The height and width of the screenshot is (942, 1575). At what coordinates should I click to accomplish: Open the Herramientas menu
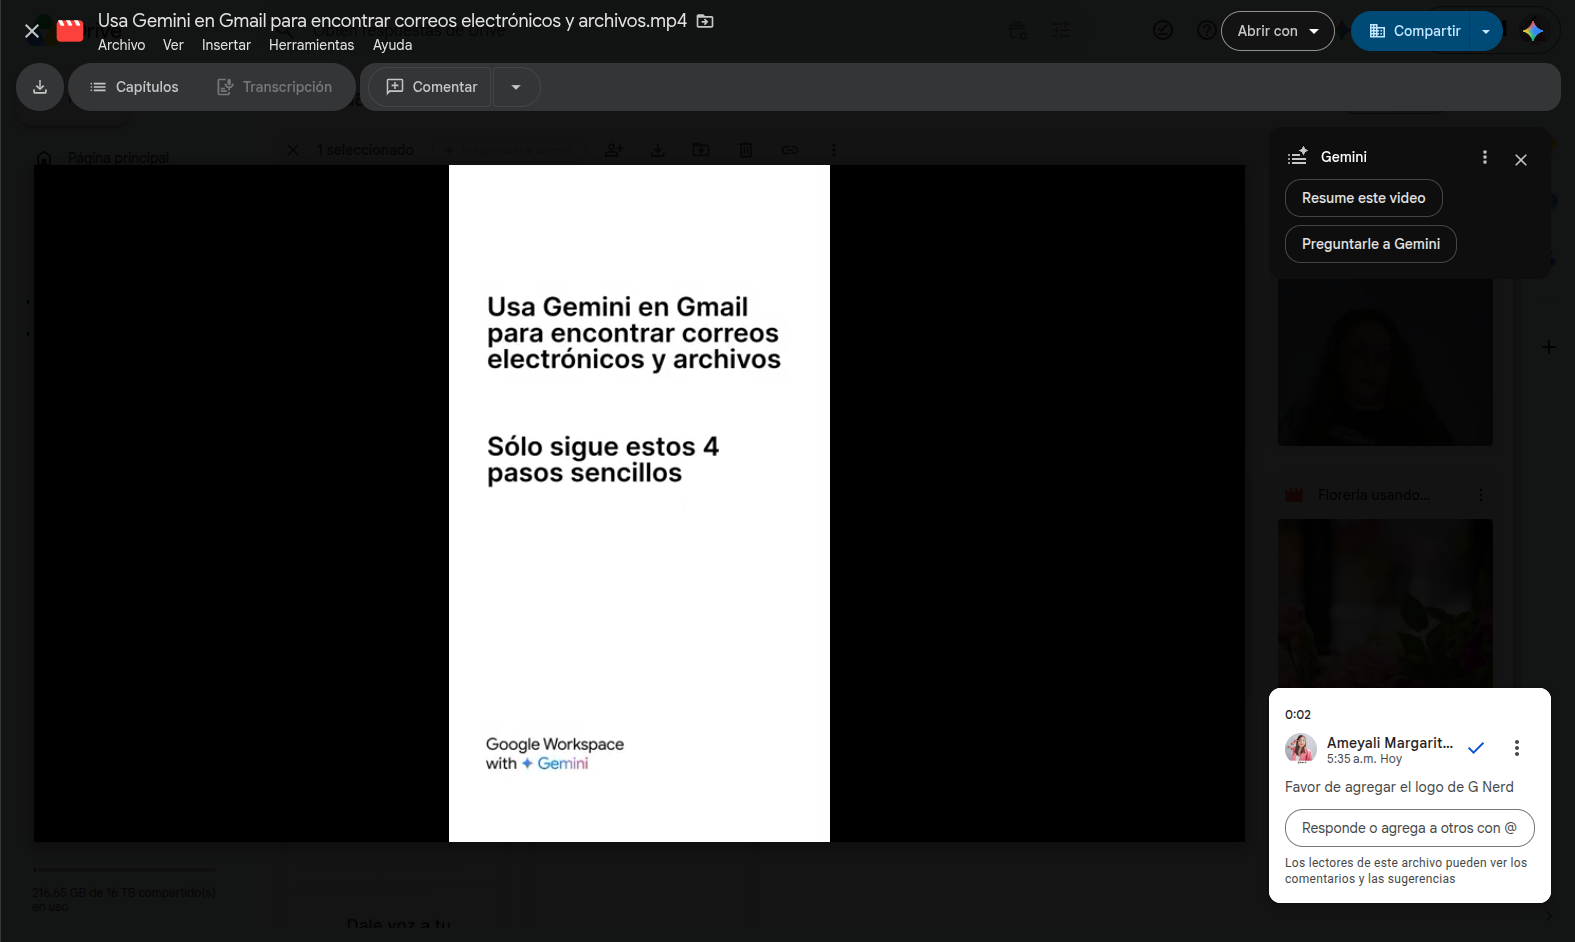pos(311,45)
